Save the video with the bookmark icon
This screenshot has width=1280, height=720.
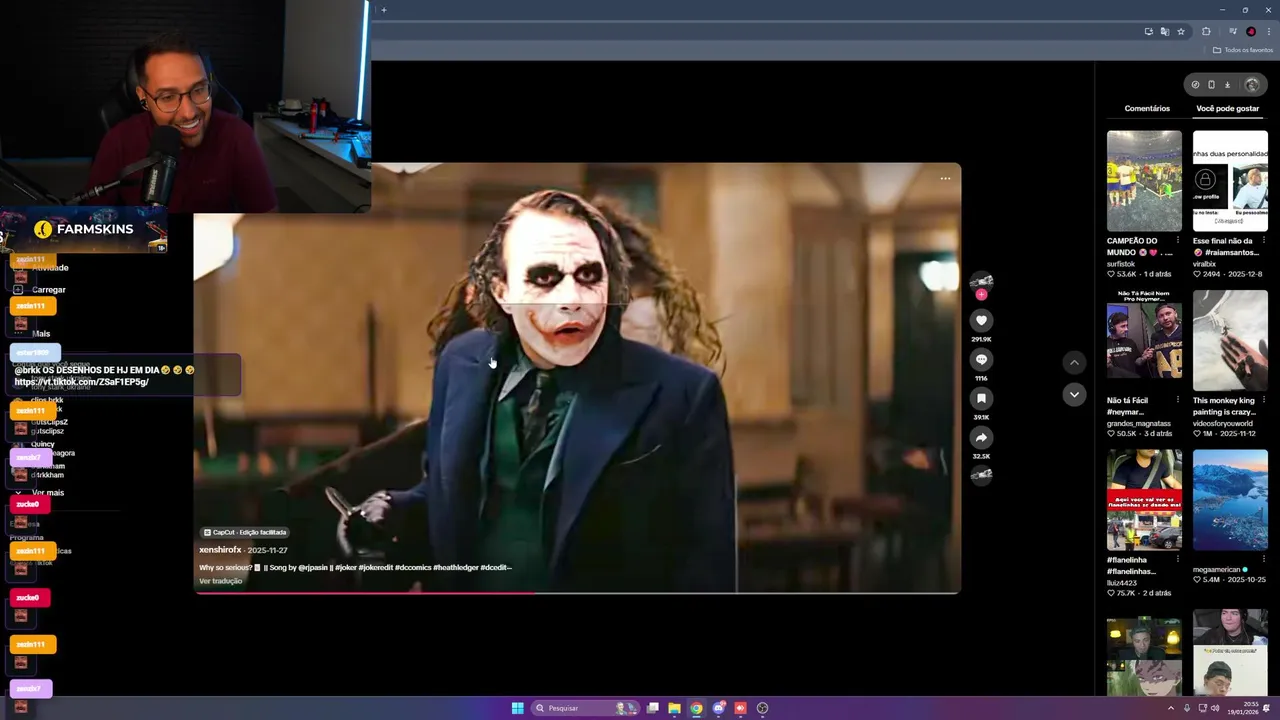(981, 398)
